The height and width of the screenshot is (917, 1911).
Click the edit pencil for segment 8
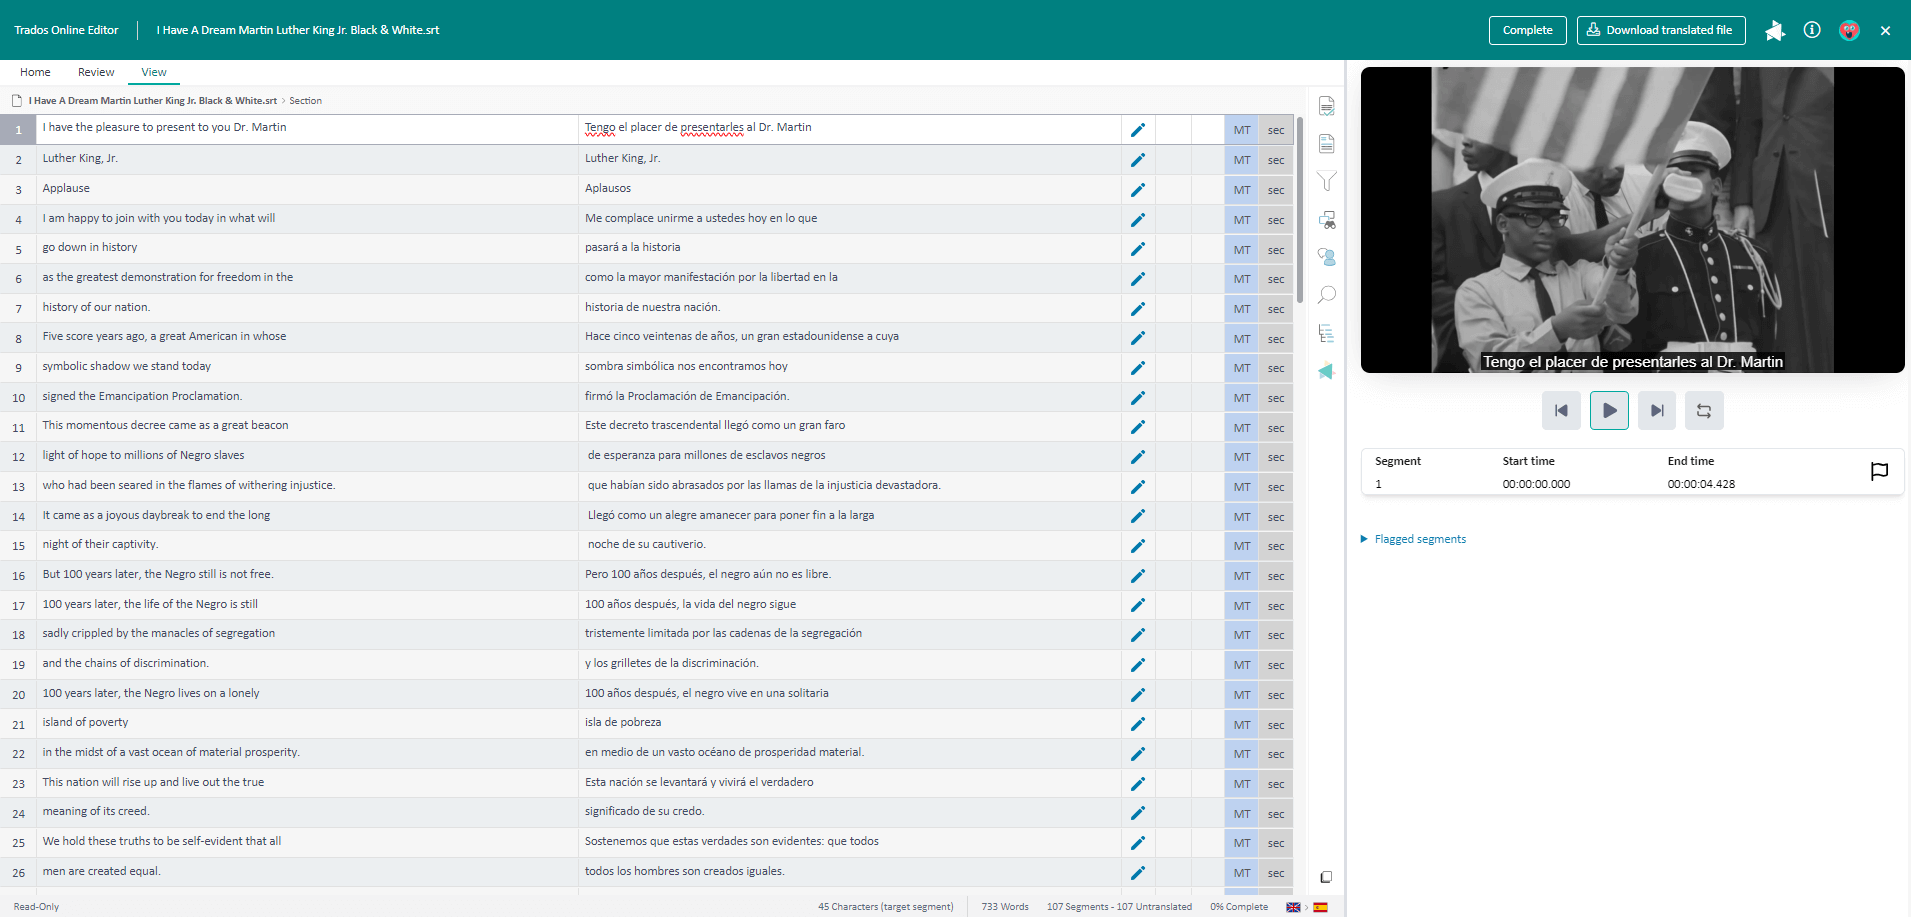pyautogui.click(x=1137, y=338)
